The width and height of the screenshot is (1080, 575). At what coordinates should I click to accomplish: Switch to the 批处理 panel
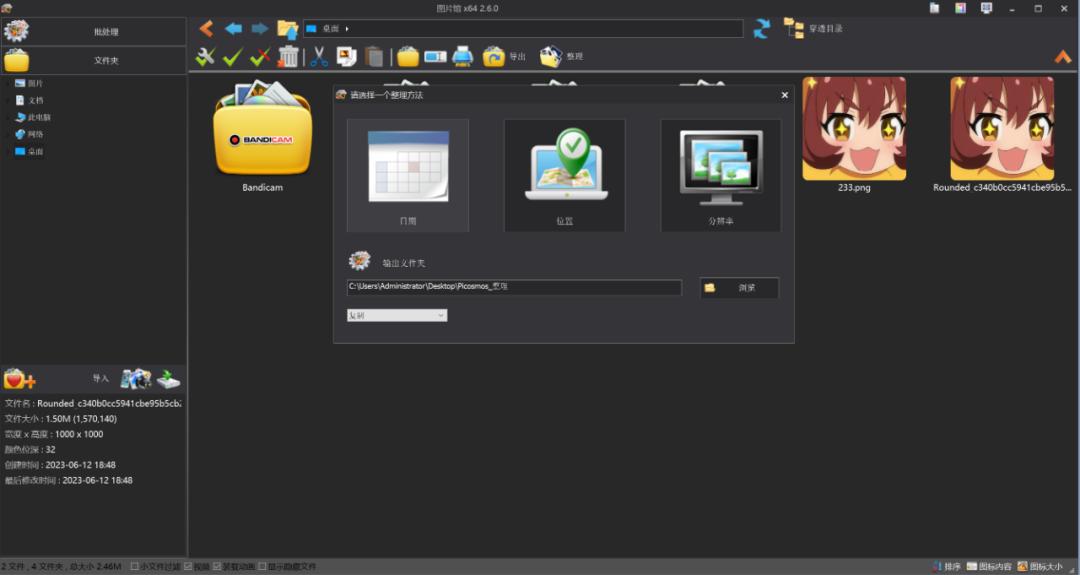(x=93, y=31)
